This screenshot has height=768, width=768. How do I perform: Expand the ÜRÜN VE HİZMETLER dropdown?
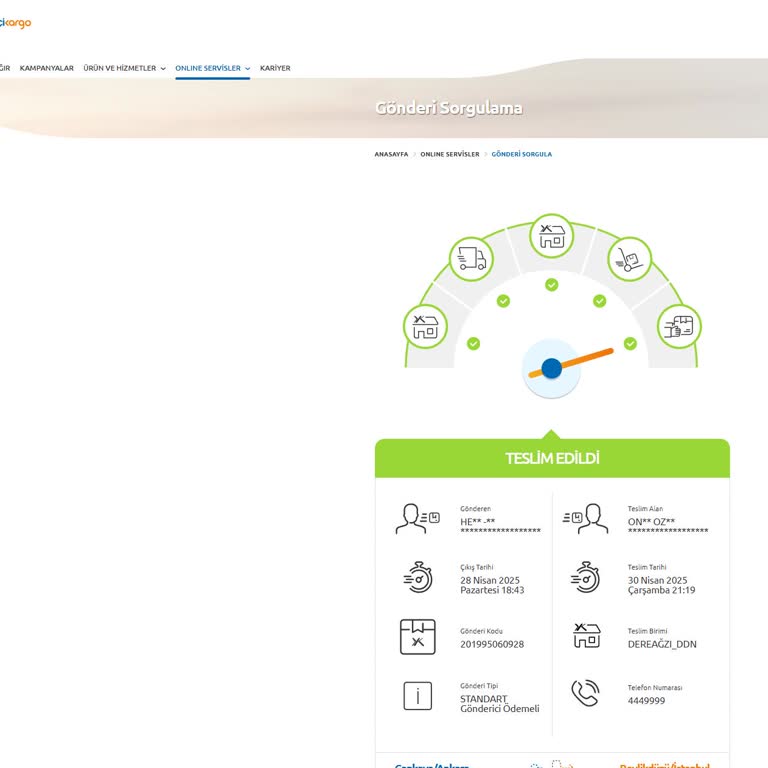(124, 68)
